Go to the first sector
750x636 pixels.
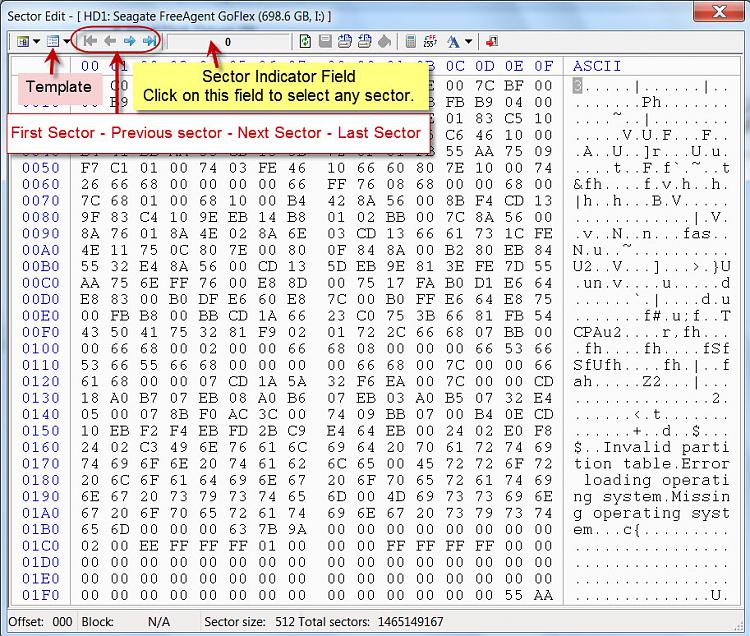coord(90,41)
